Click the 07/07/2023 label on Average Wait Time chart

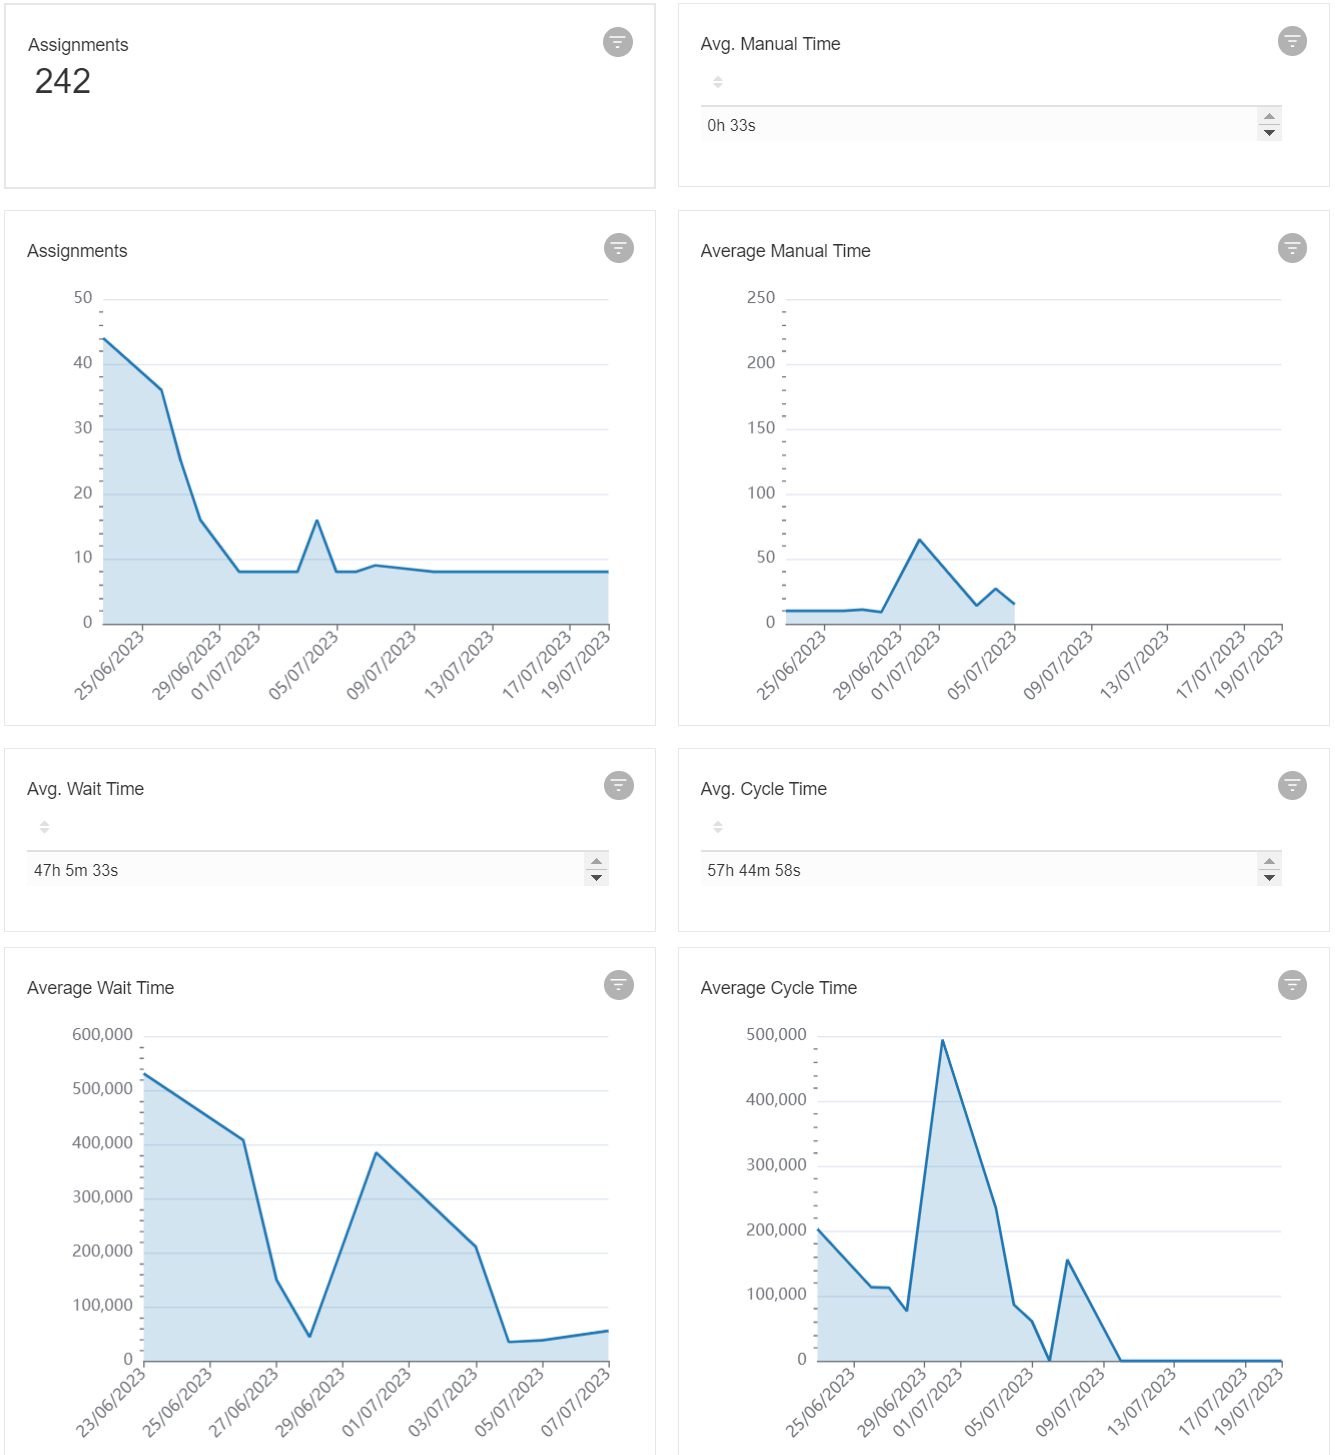(576, 1402)
